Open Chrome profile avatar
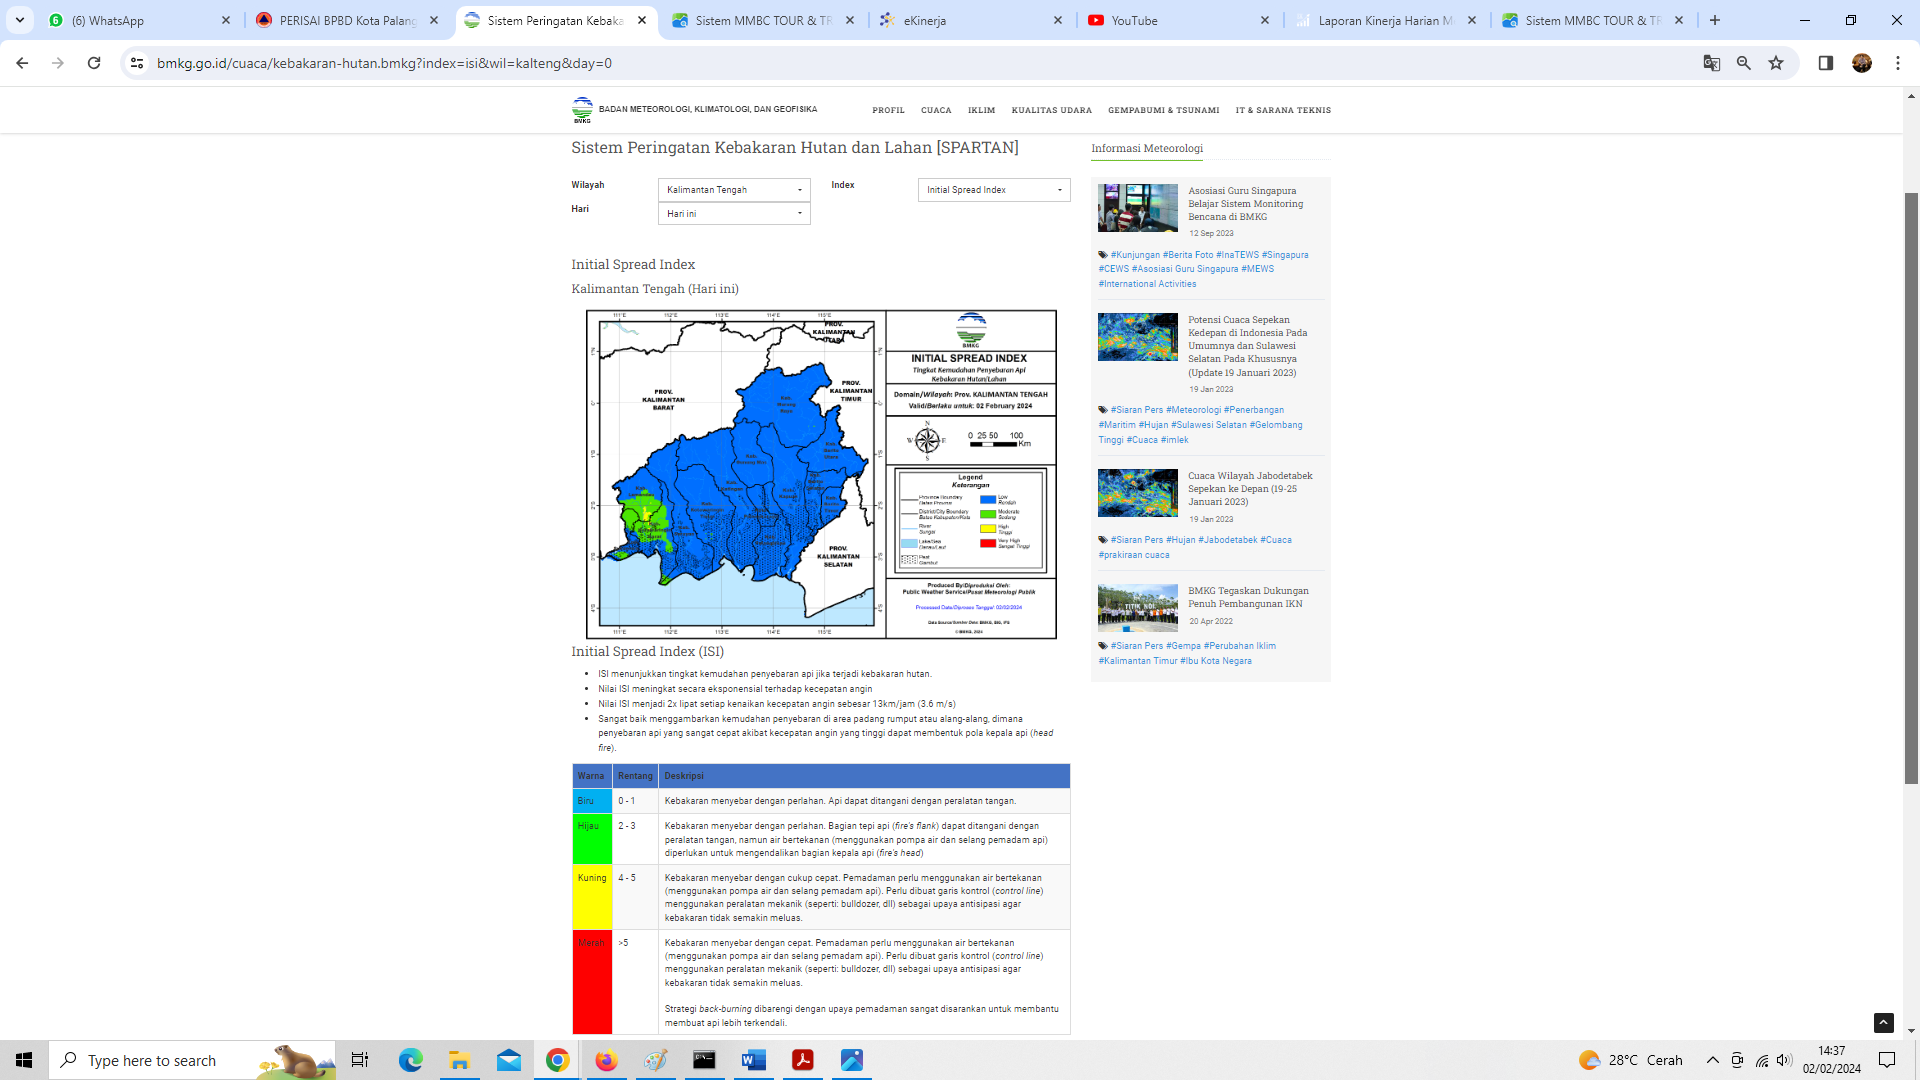This screenshot has width=1920, height=1080. pos(1861,63)
